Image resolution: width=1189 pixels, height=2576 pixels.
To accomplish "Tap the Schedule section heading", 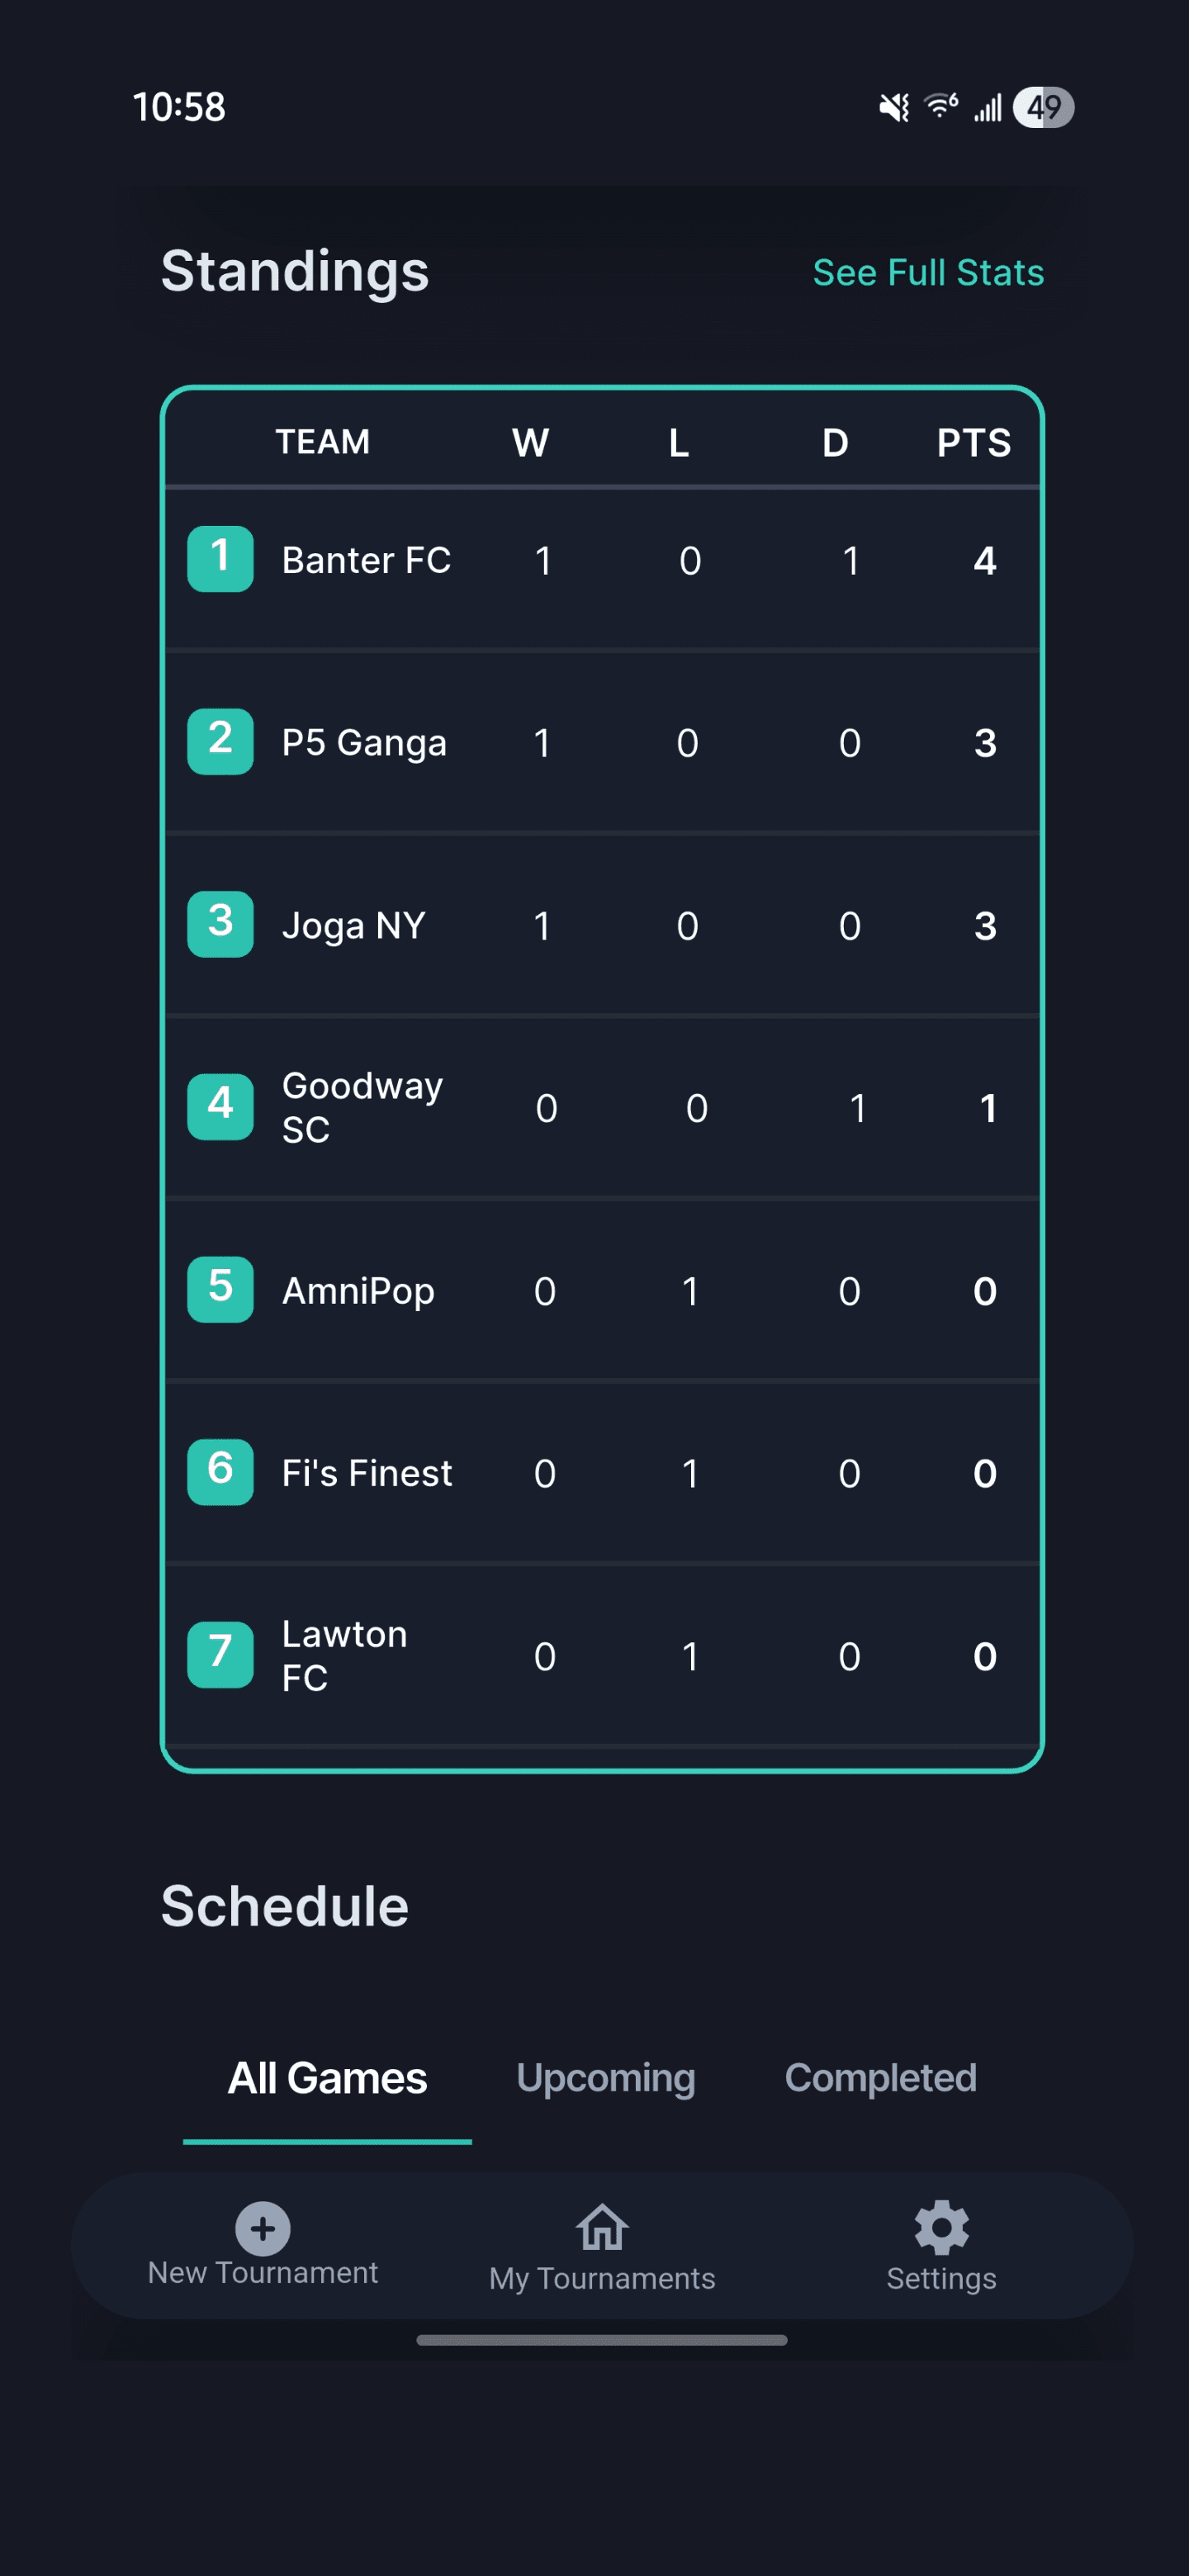I will coord(285,1903).
